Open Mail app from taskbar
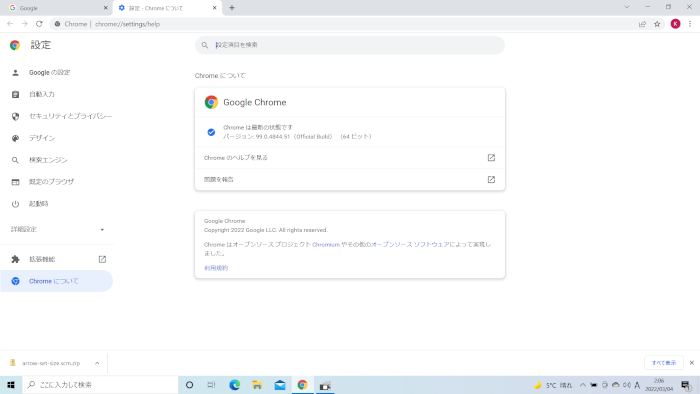This screenshot has height=394, width=700. pyautogui.click(x=280, y=385)
